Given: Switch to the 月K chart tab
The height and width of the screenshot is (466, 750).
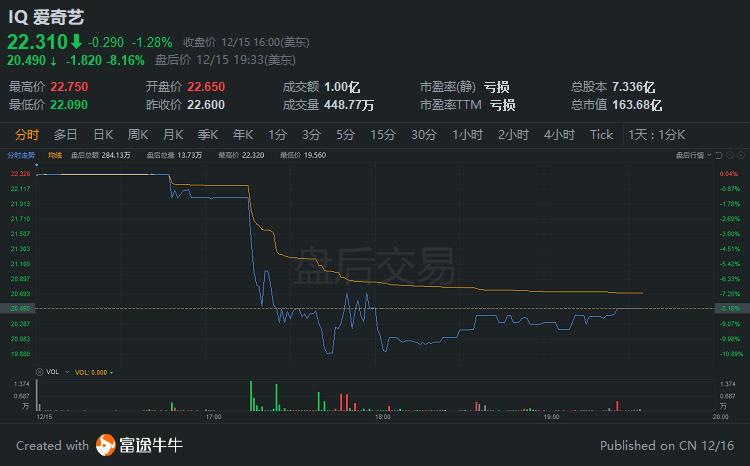Looking at the screenshot, I should 173,135.
